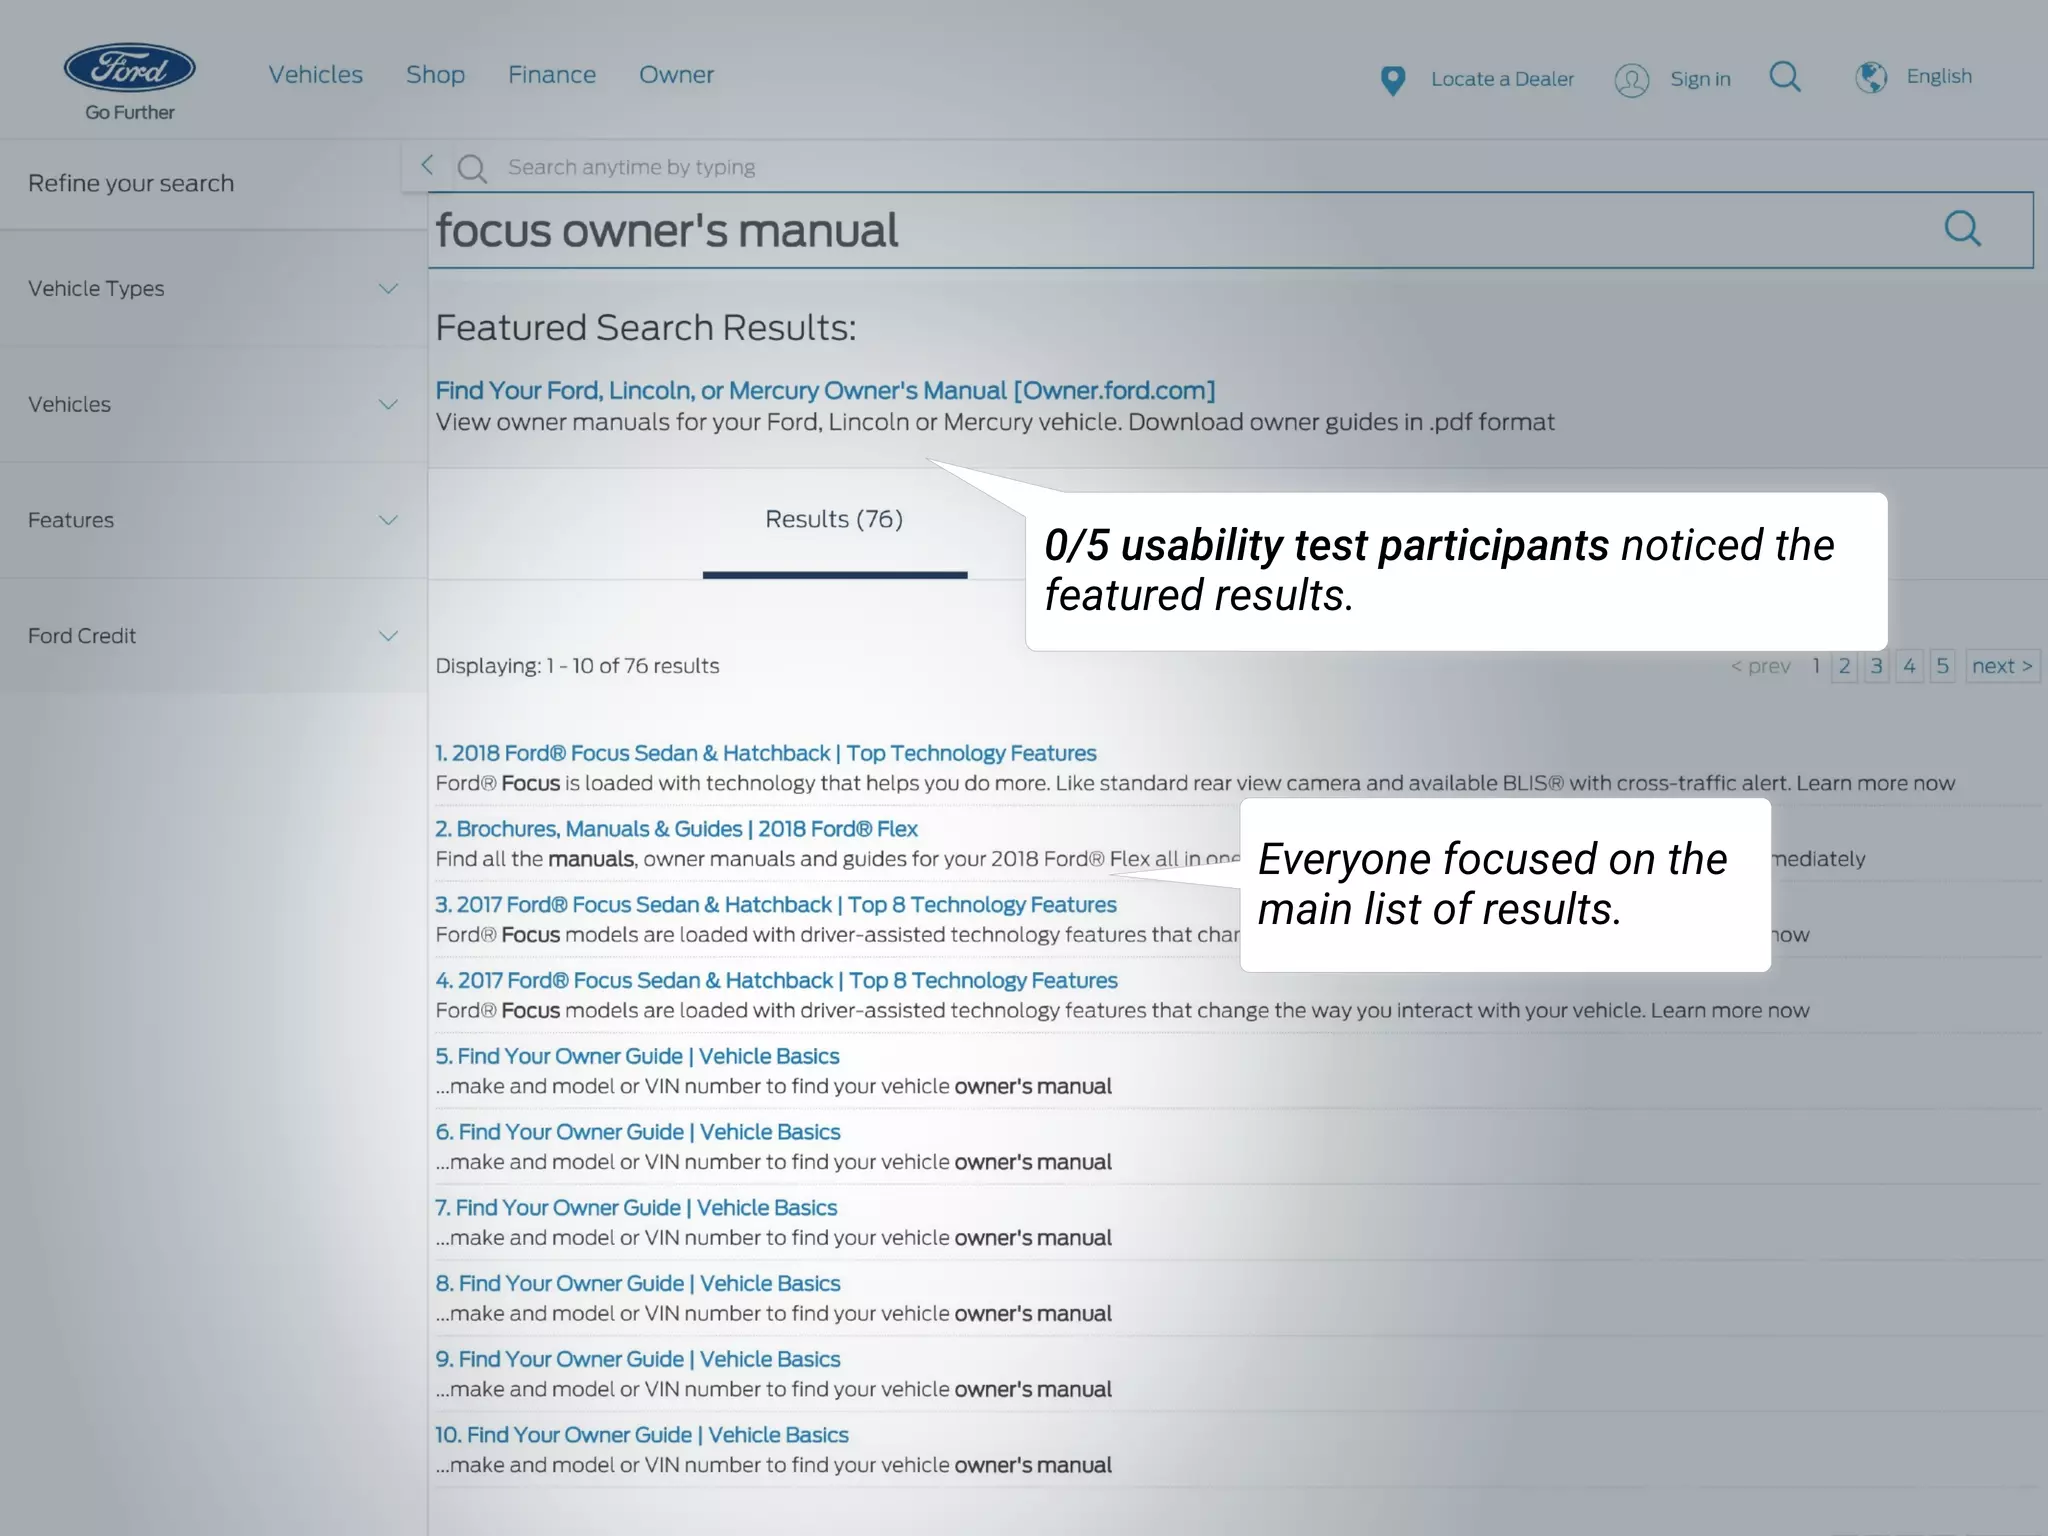
Task: Open the Finance menu
Action: 552,75
